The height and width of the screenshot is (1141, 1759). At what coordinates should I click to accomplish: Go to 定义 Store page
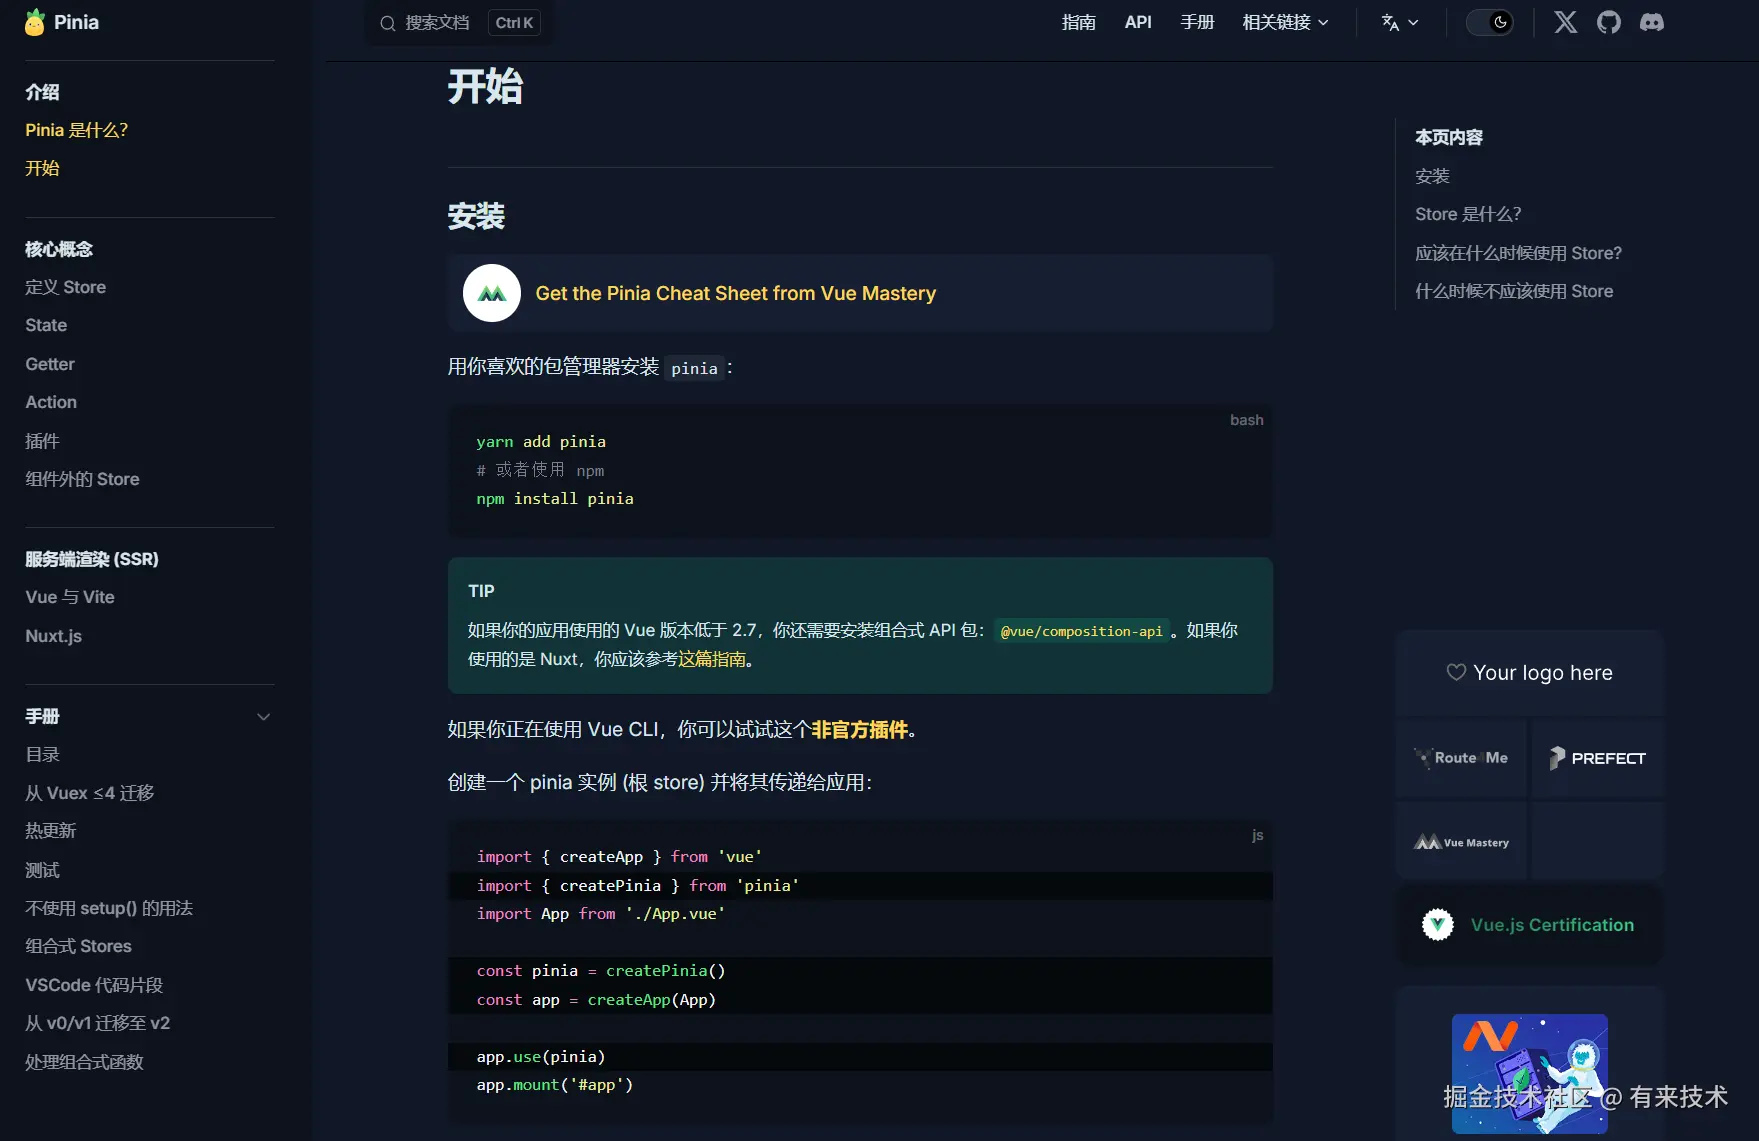tap(65, 287)
